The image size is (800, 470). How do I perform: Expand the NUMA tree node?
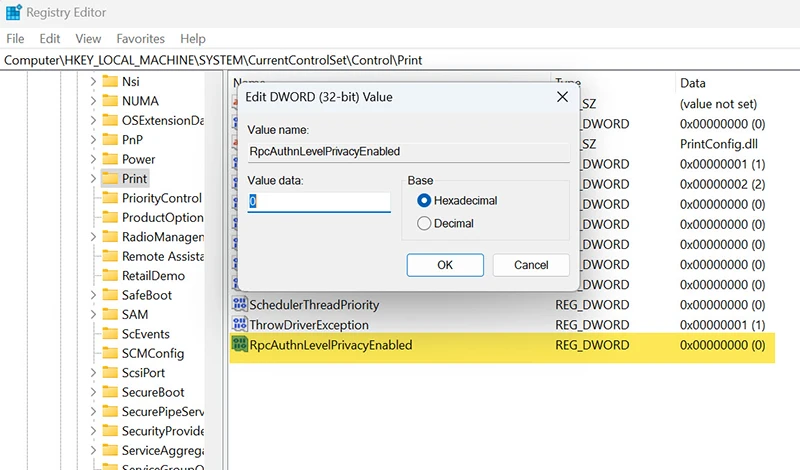click(93, 101)
